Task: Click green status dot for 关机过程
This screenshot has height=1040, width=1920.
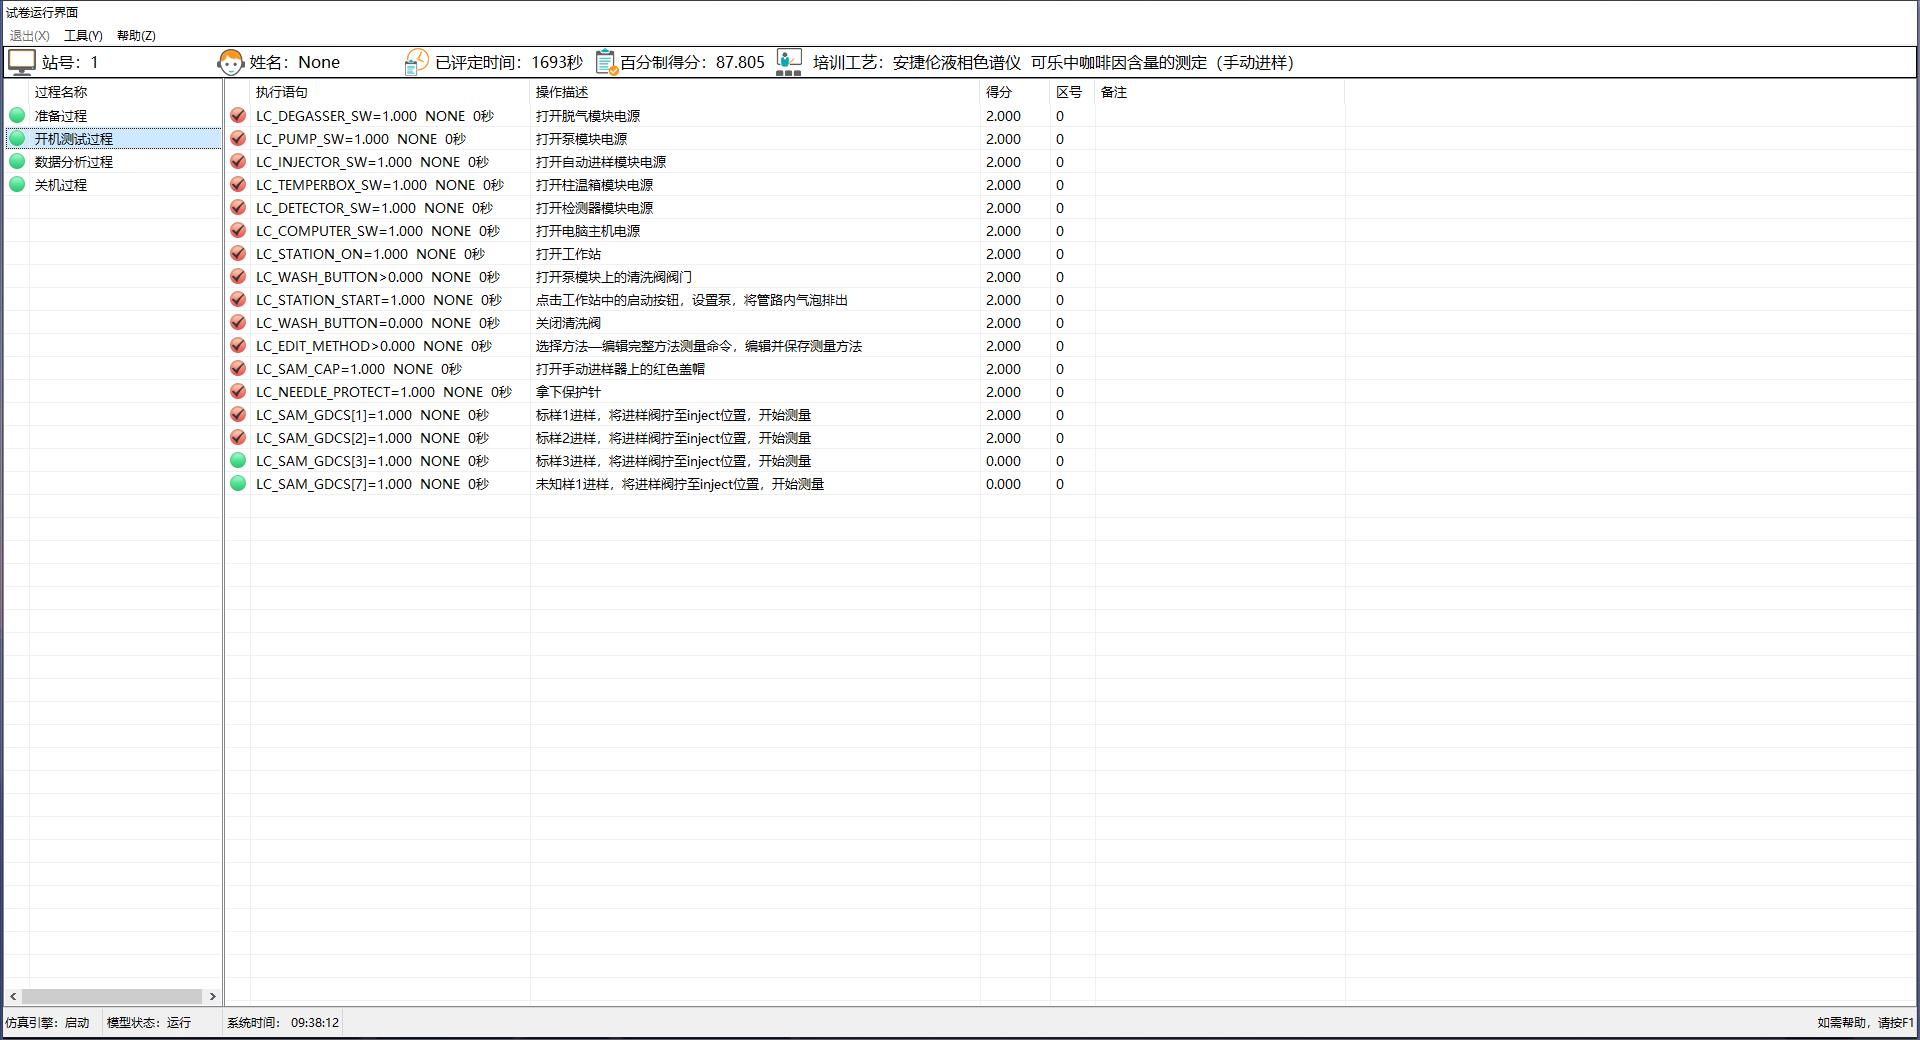Action: click(x=17, y=185)
